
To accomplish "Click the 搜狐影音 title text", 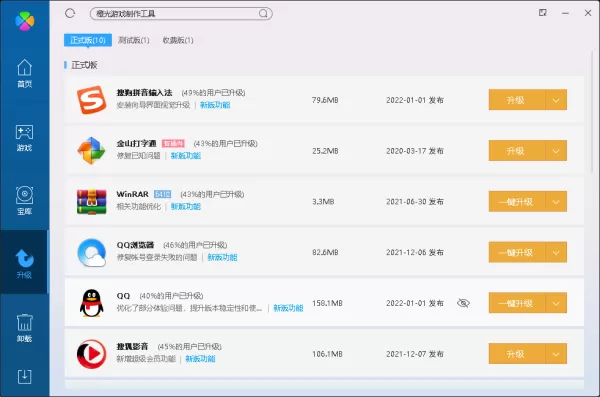I will pos(132,346).
